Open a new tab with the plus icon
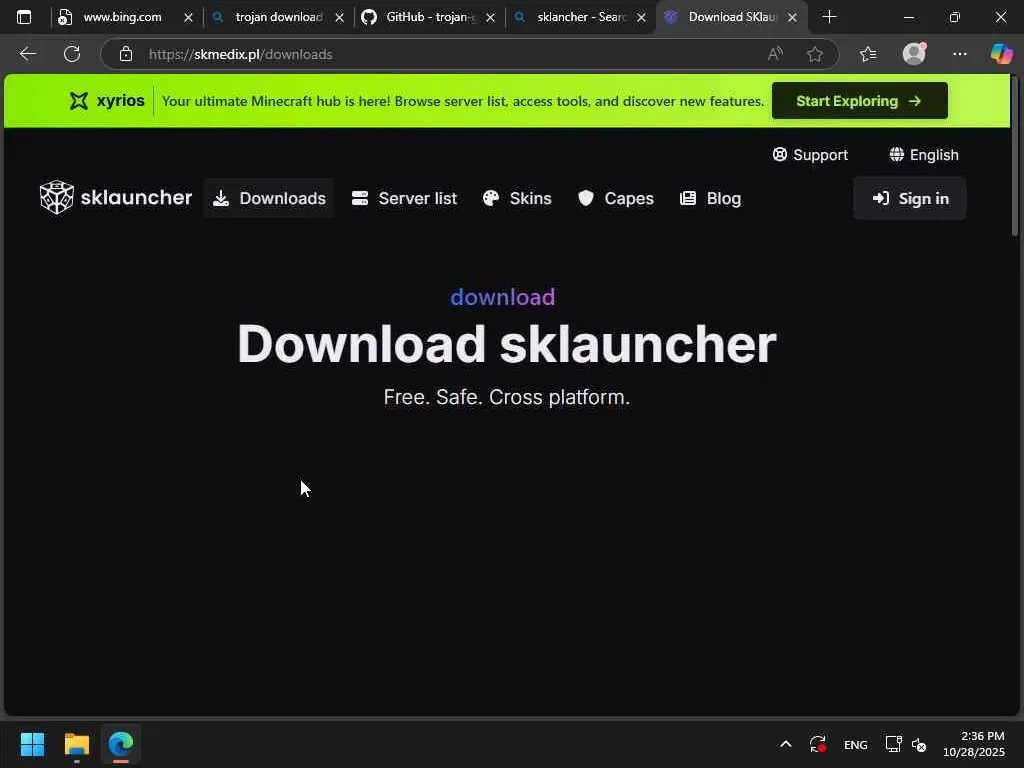 (829, 17)
